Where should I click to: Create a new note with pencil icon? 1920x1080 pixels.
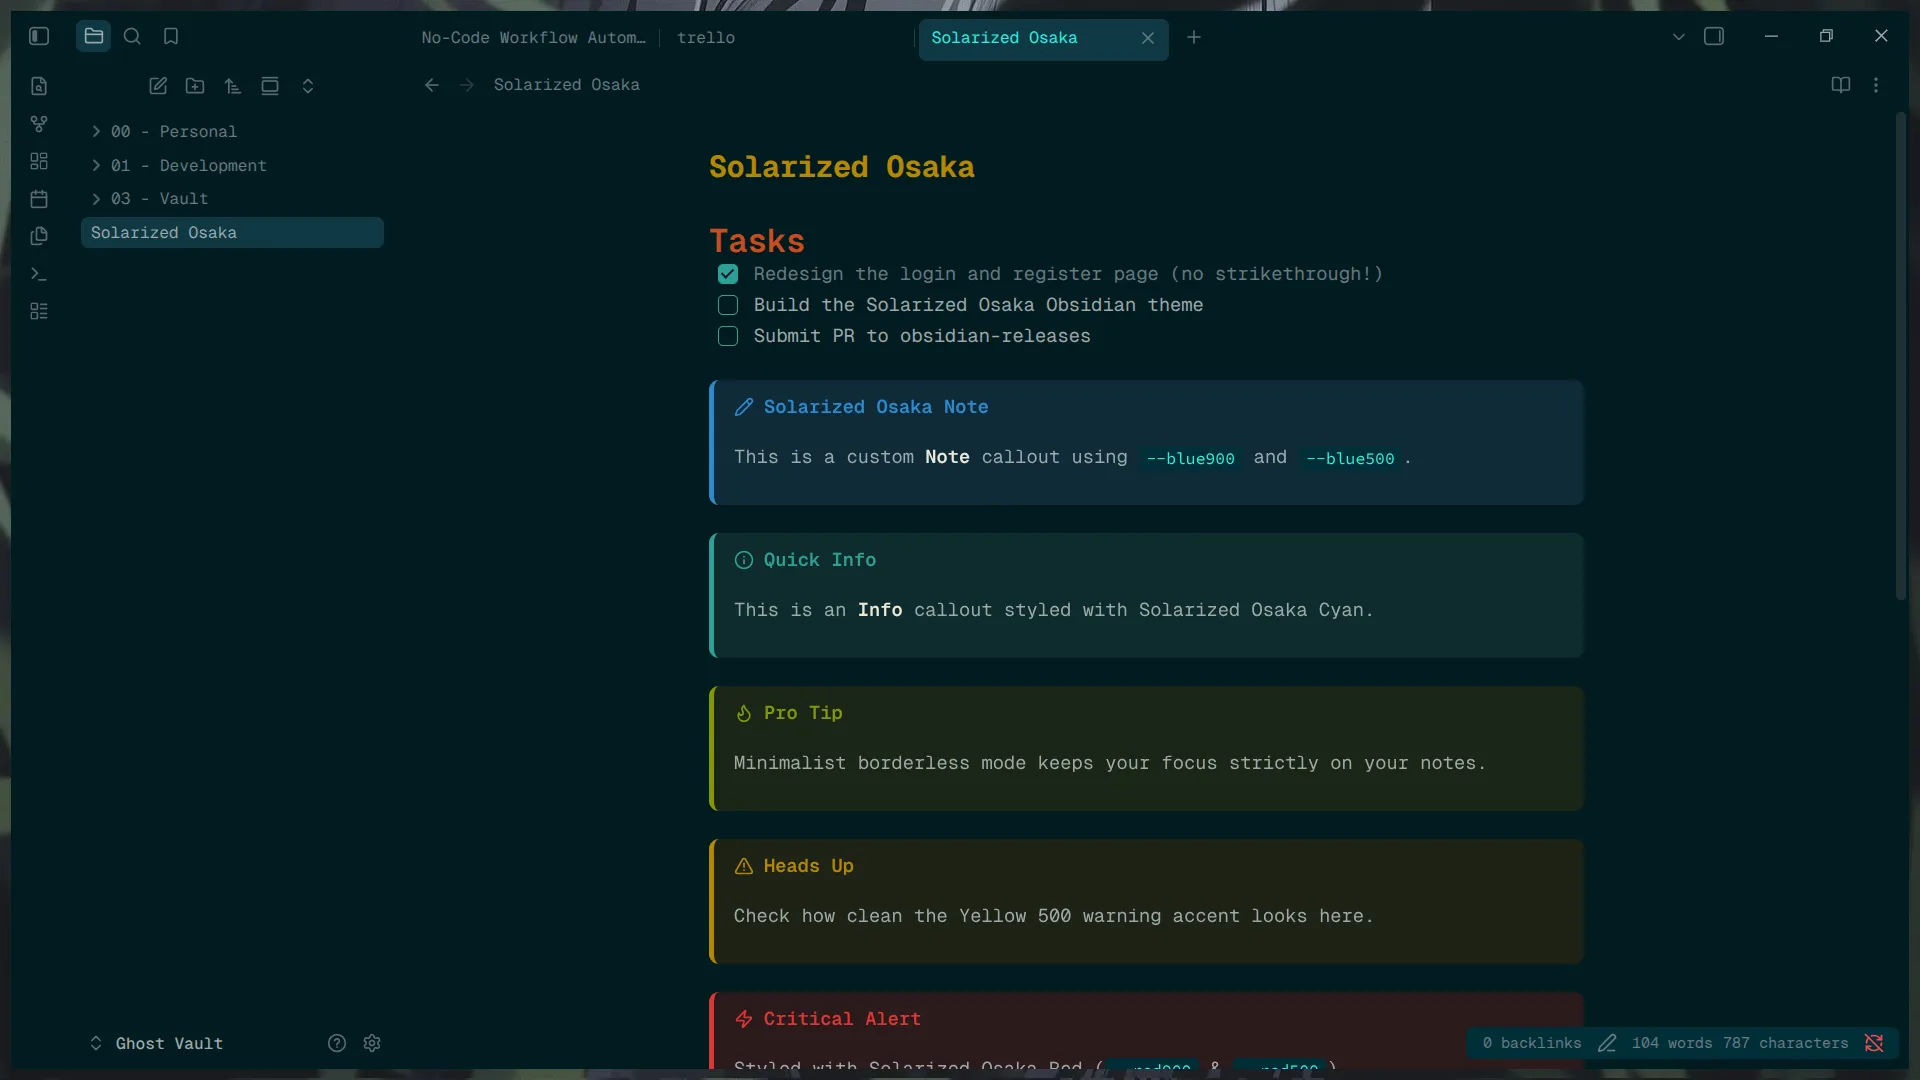pyautogui.click(x=158, y=86)
